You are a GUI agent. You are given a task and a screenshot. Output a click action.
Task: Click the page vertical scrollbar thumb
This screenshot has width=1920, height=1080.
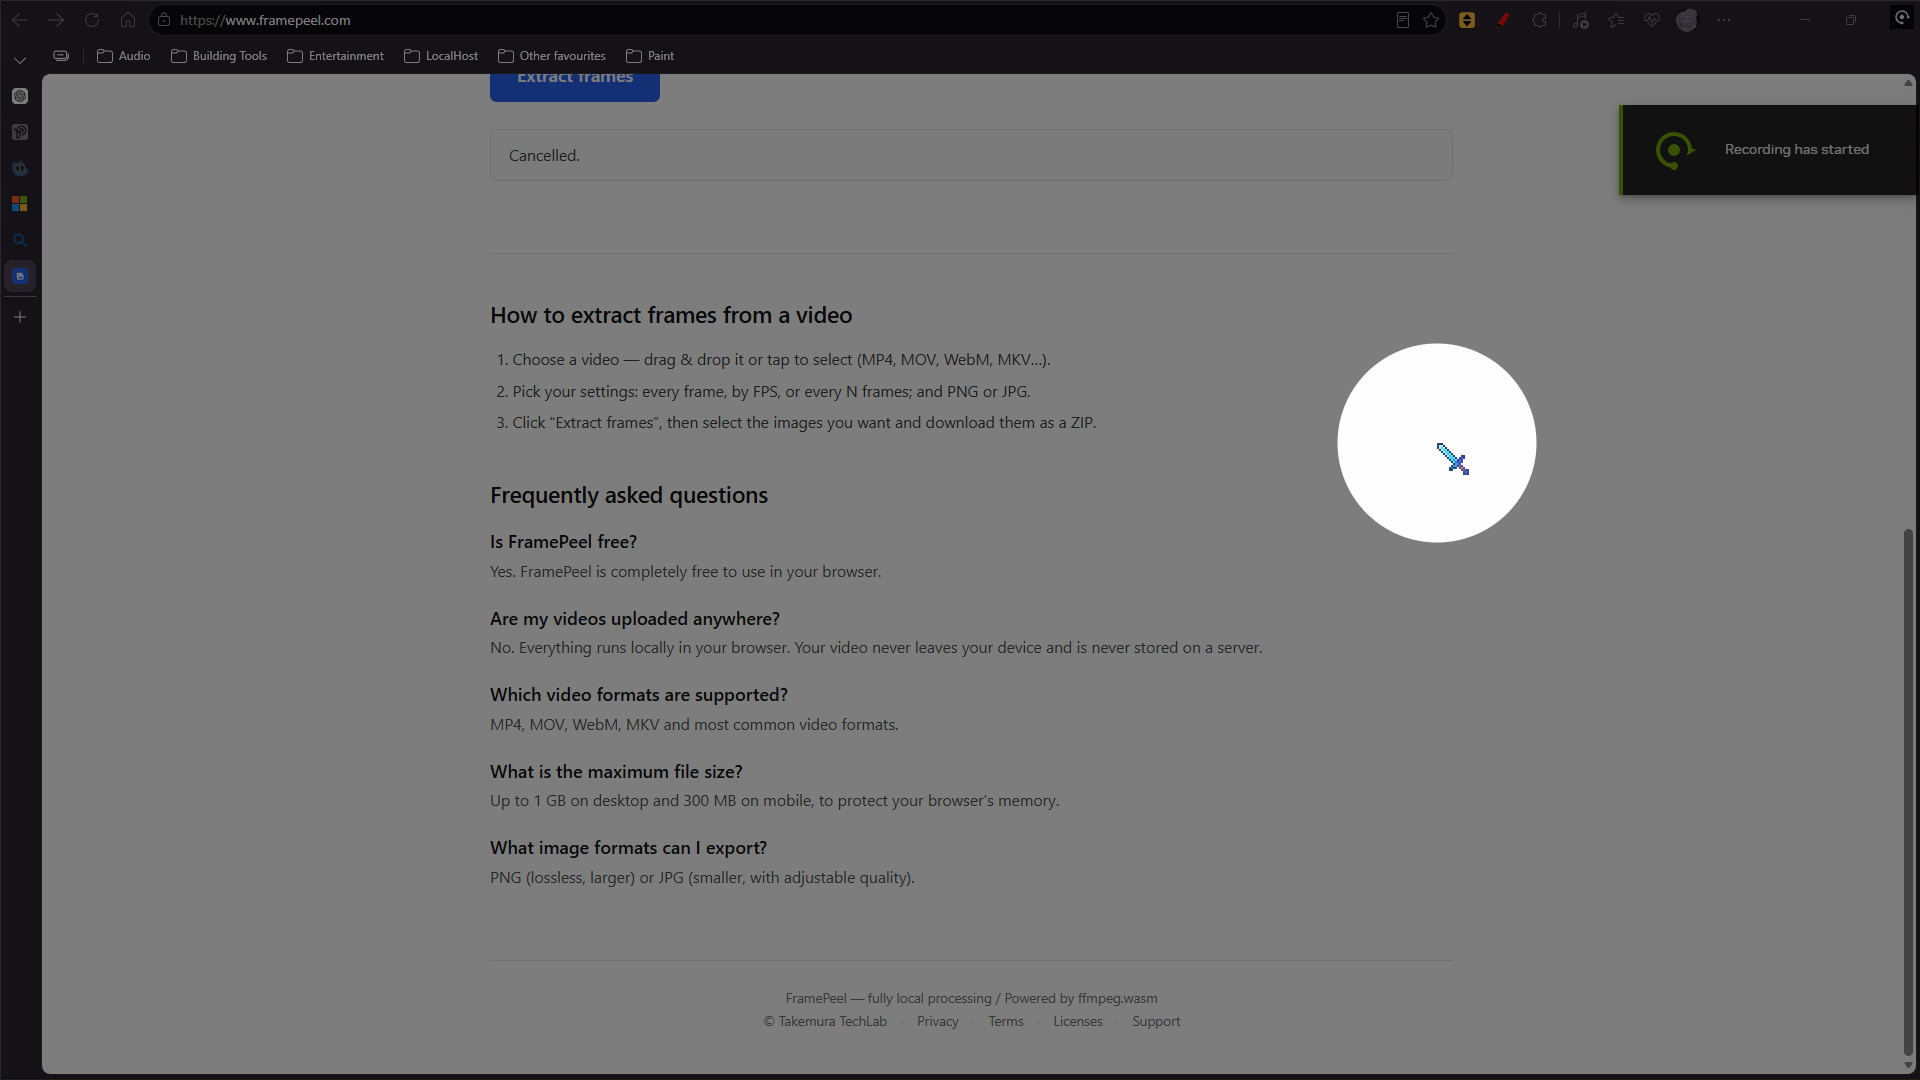[1908, 792]
